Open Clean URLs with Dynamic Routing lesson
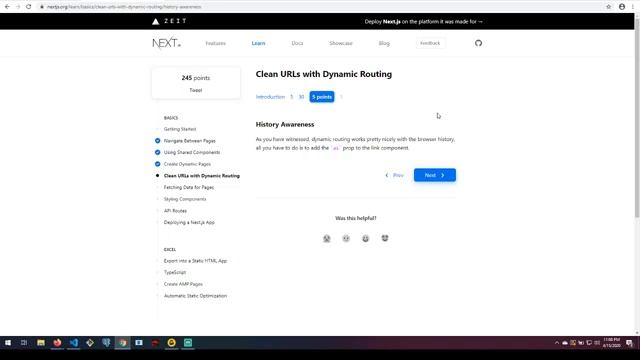Viewport: 640px width, 360px height. 202,176
